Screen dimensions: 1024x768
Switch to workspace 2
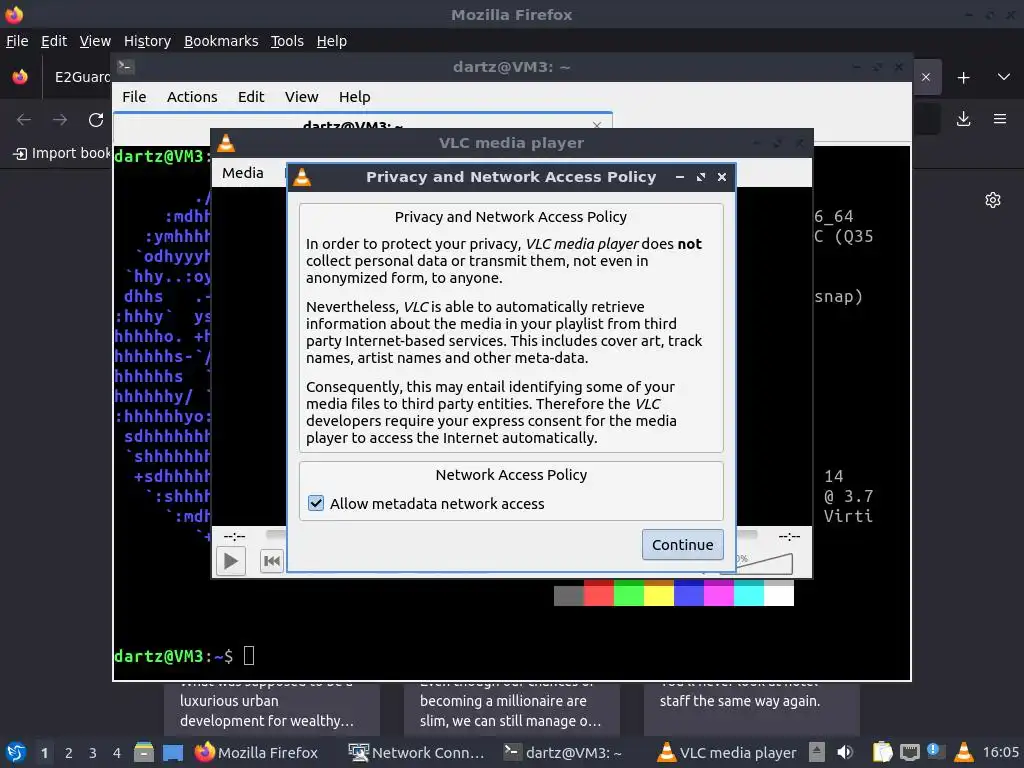[69, 753]
